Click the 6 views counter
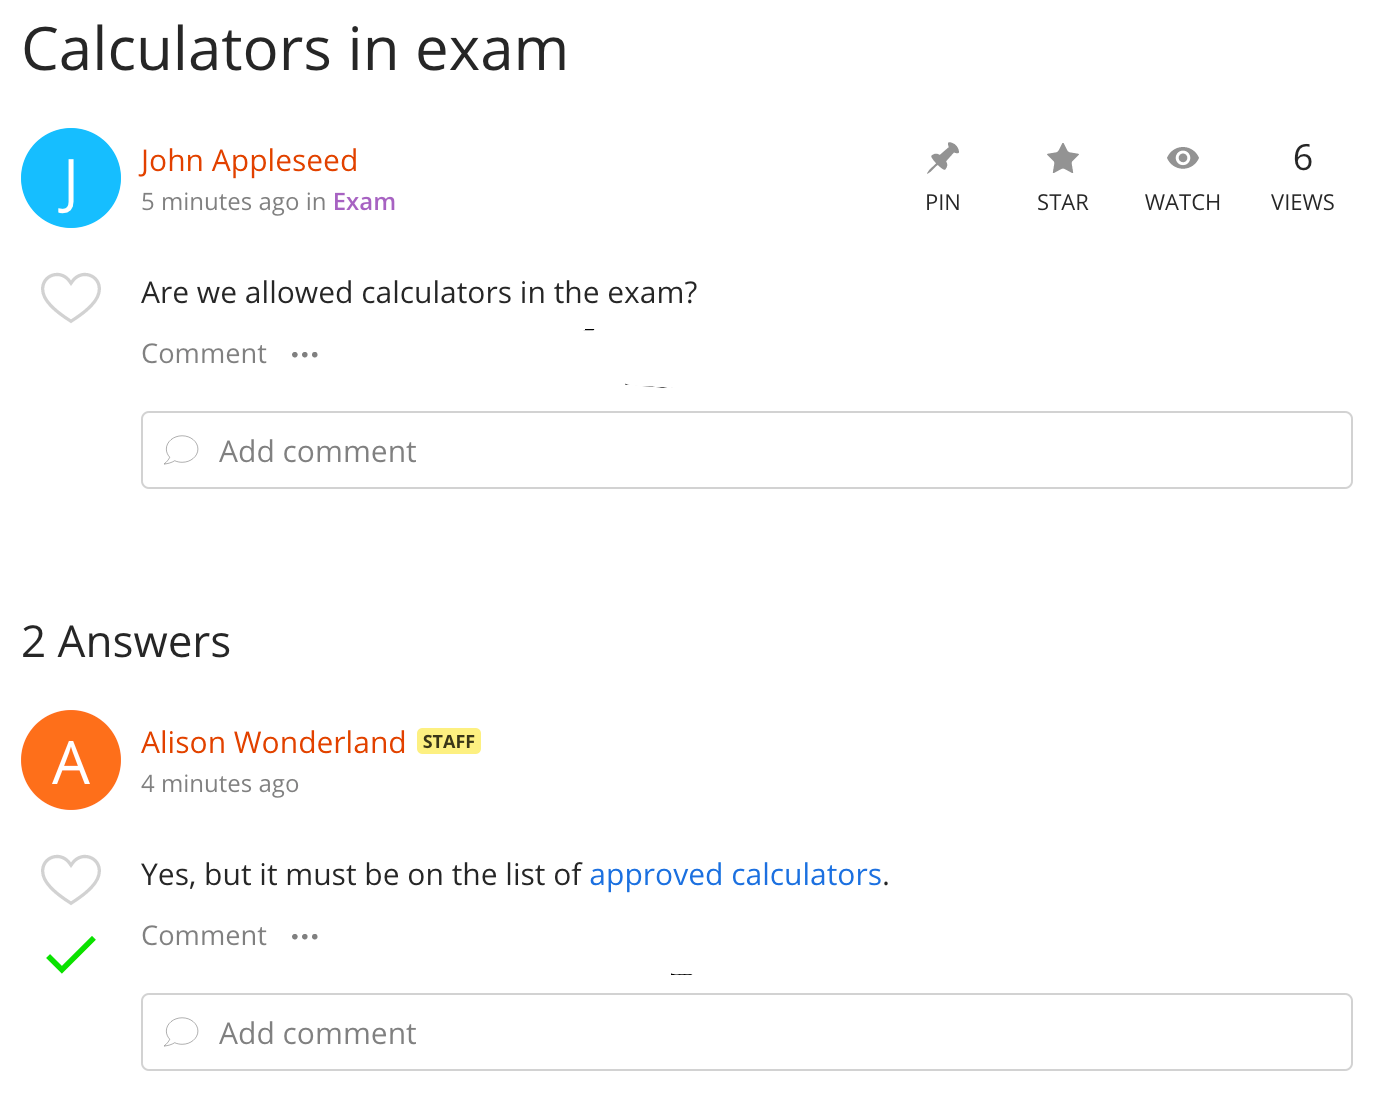The width and height of the screenshot is (1397, 1109). click(1302, 176)
